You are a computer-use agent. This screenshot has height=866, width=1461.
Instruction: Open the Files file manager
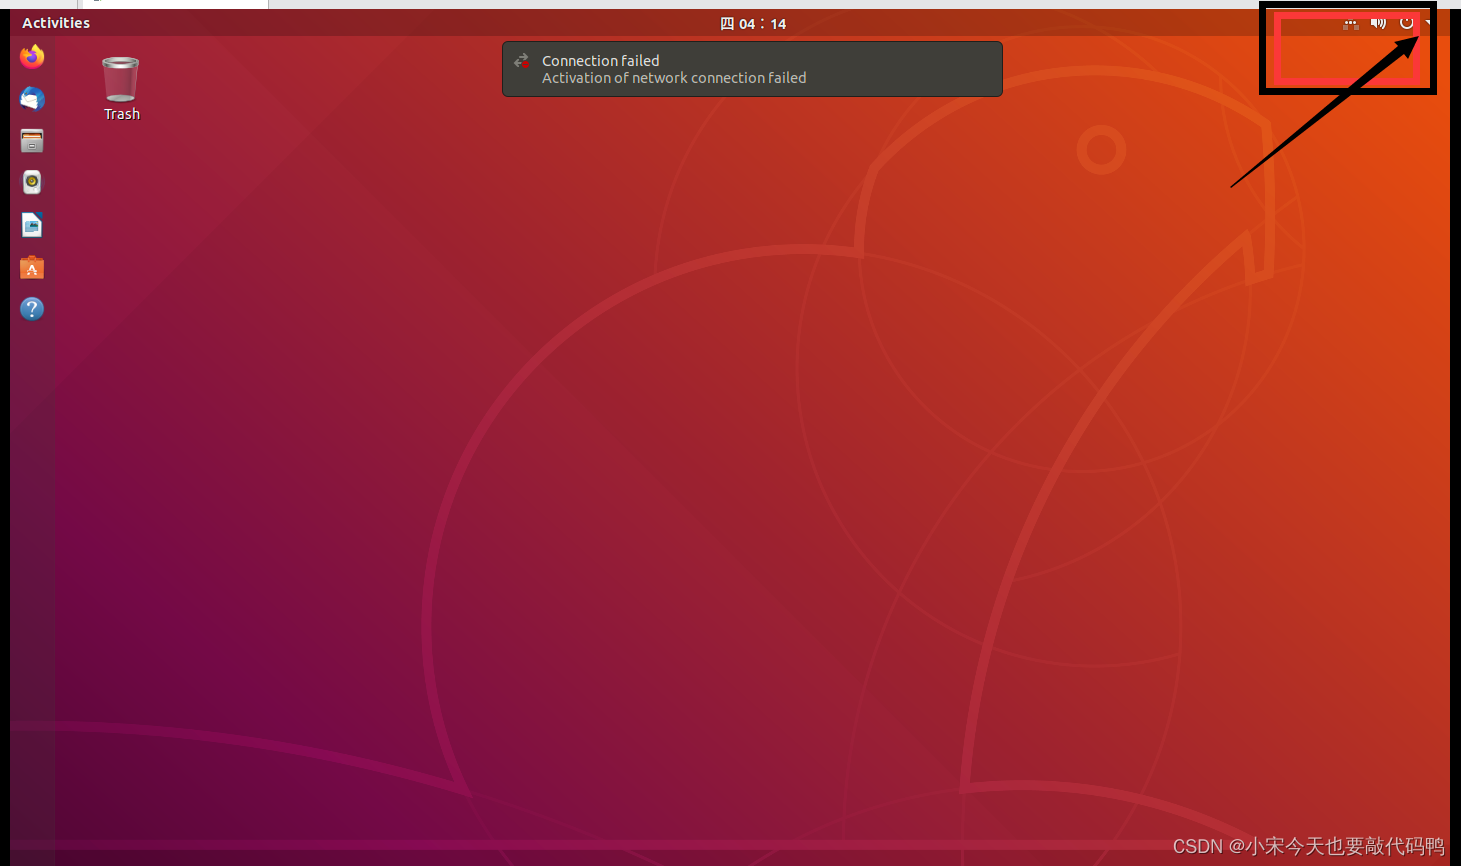pyautogui.click(x=31, y=141)
